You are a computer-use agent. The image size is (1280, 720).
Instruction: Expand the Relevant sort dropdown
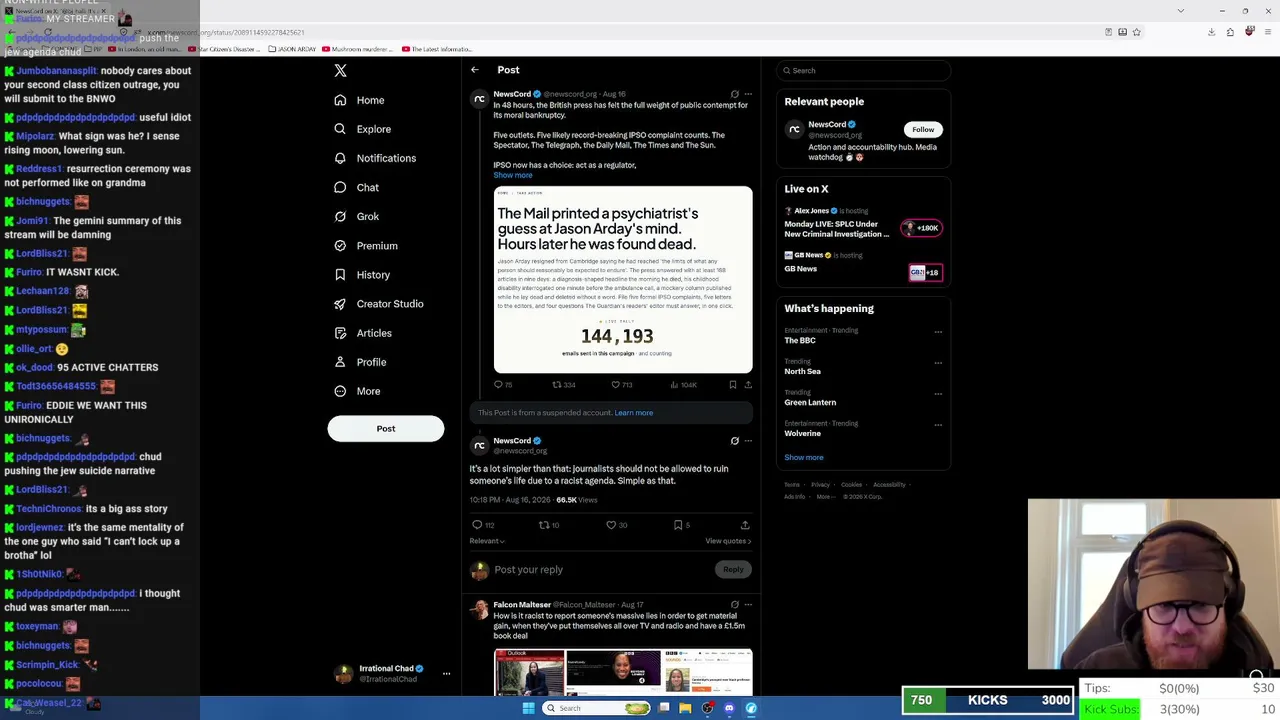point(487,541)
